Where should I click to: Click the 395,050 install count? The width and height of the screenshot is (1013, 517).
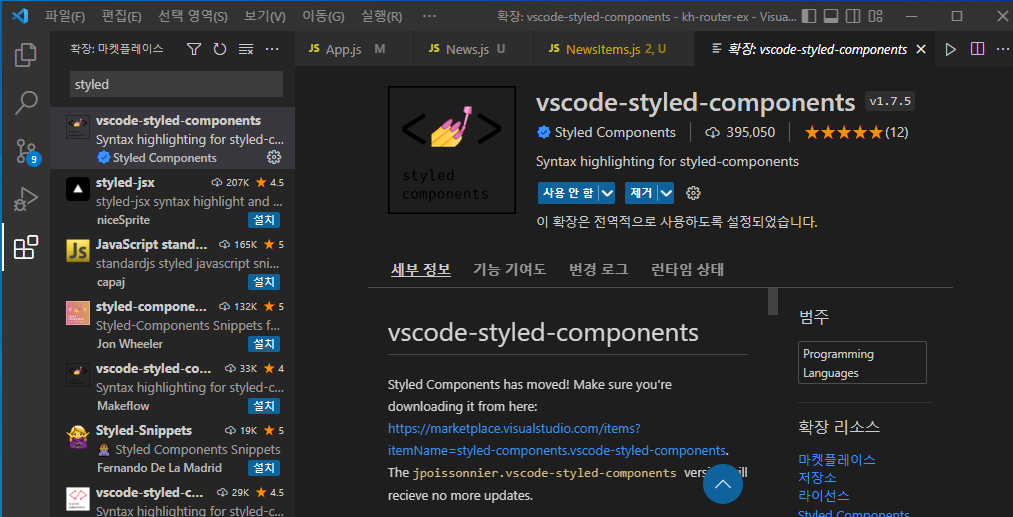point(740,132)
